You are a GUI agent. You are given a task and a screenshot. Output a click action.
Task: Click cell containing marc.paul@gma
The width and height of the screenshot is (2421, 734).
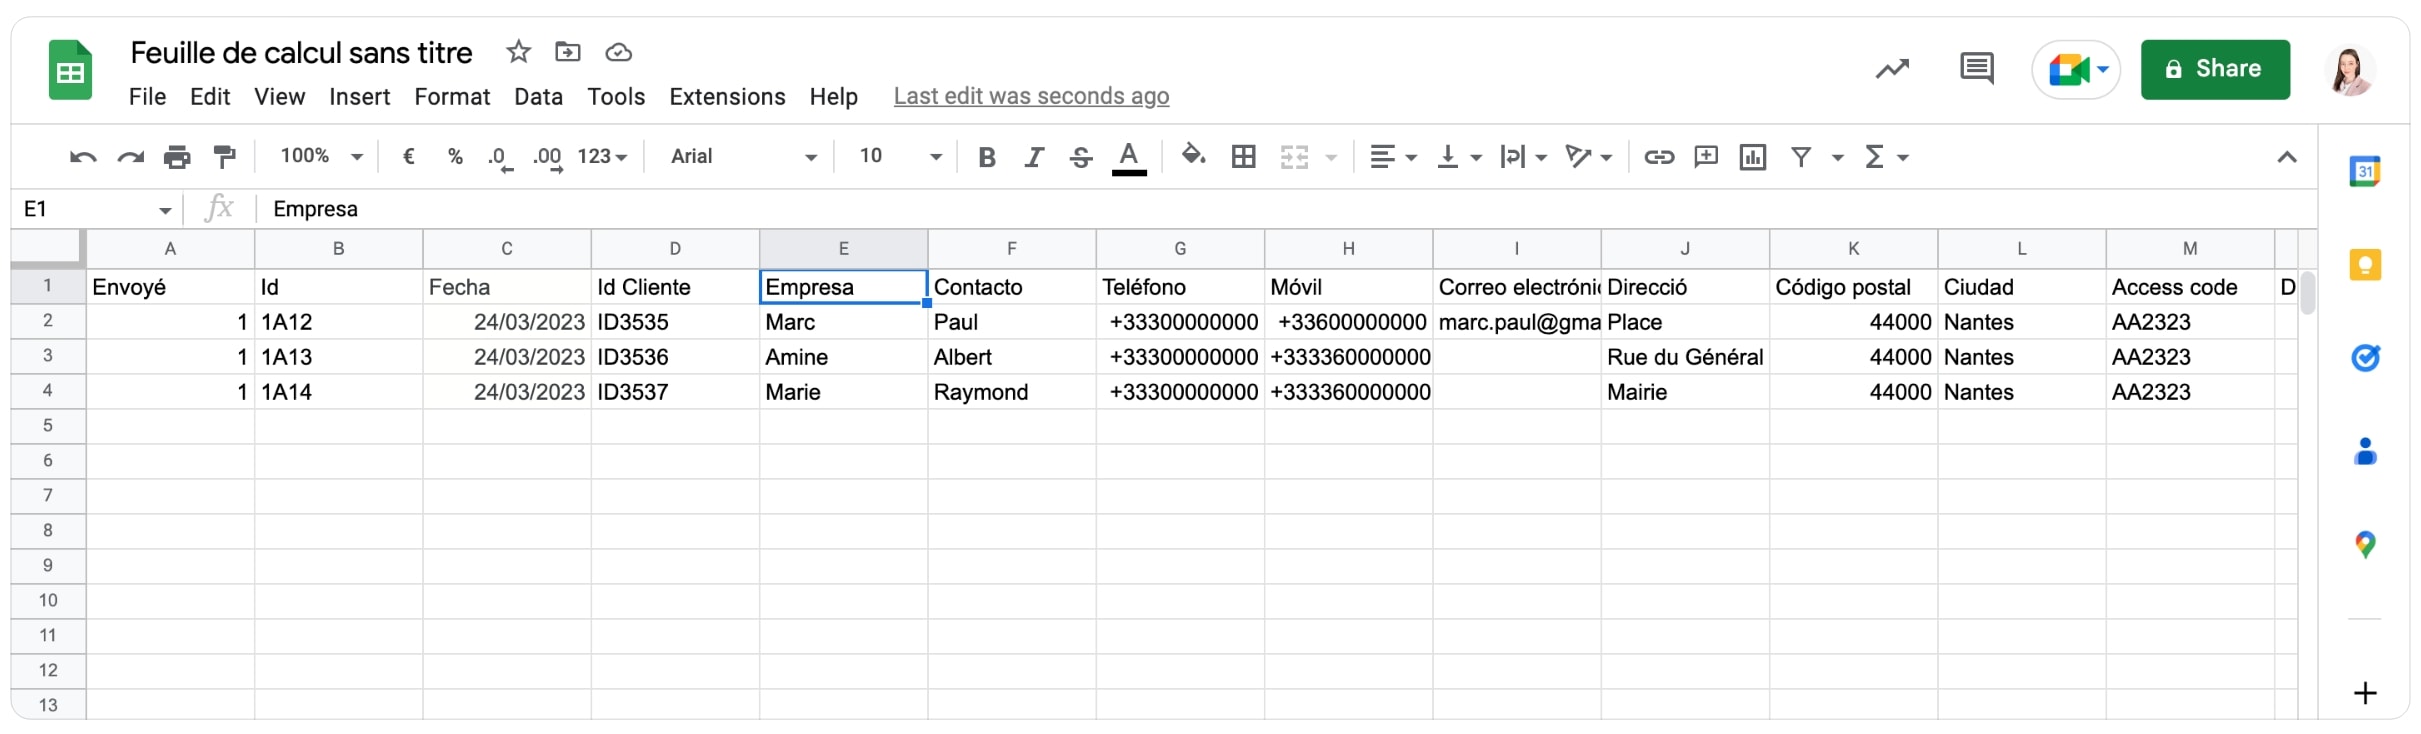click(1516, 322)
